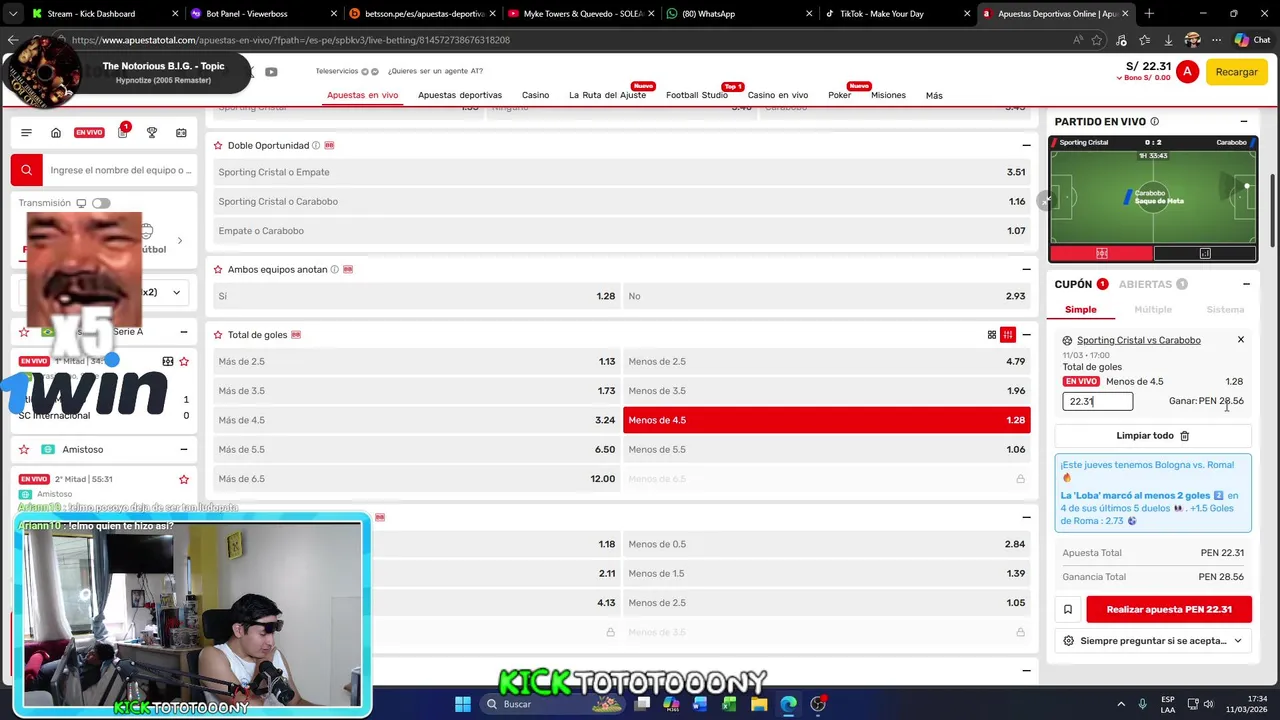
Task: Favorite the Amistoso league star
Action: (x=24, y=450)
